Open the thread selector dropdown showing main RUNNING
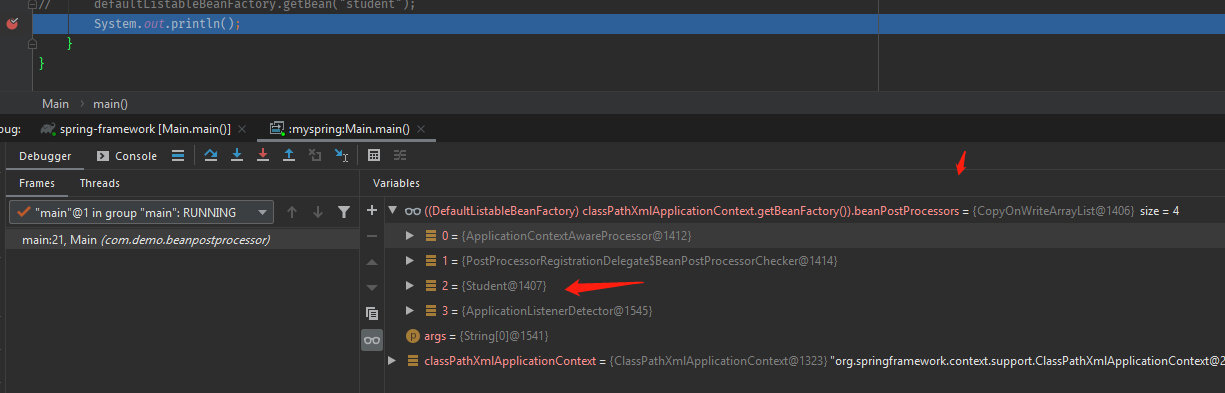Screen dimensions: 1225x393 tap(141, 212)
